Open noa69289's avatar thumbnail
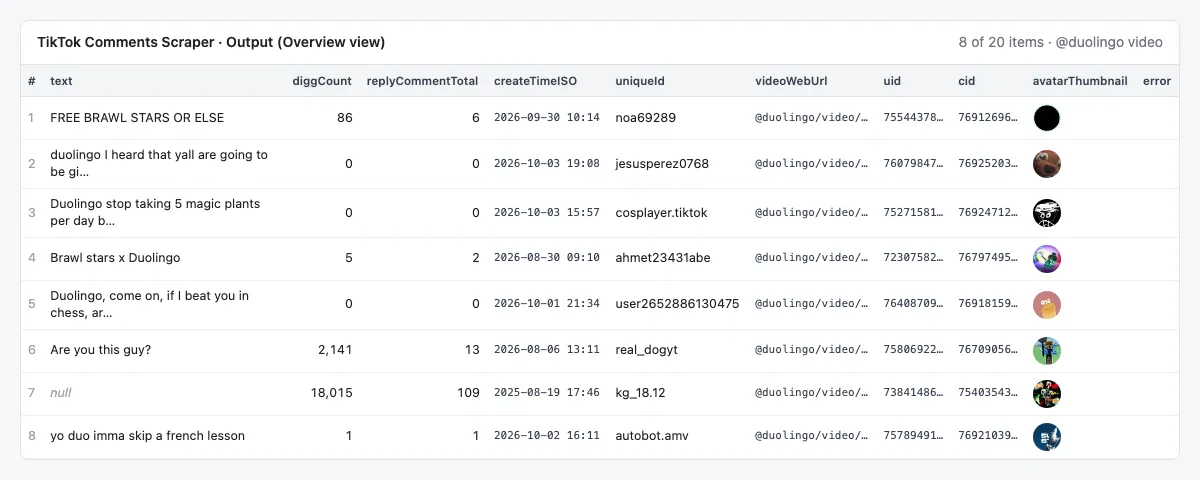The image size is (1200, 480). pos(1047,118)
